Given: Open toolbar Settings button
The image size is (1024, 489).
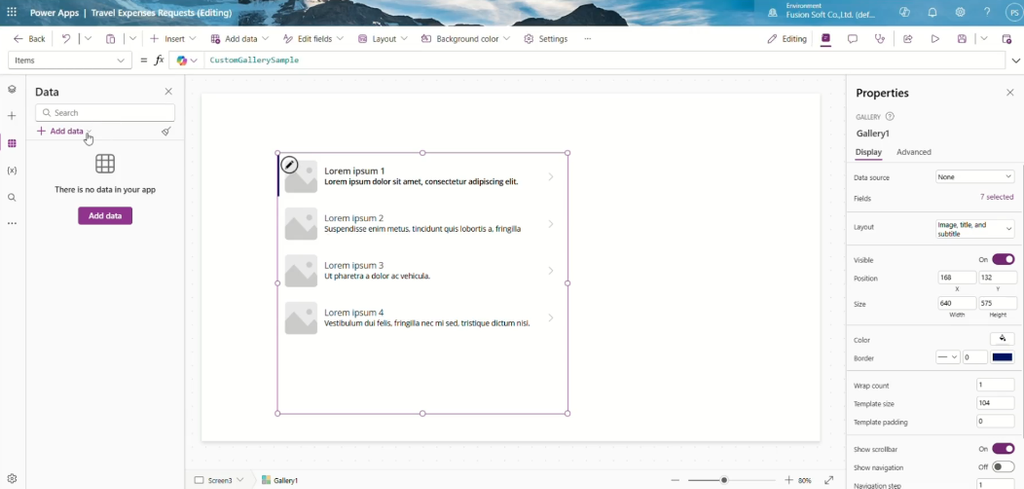Looking at the screenshot, I should [546, 39].
